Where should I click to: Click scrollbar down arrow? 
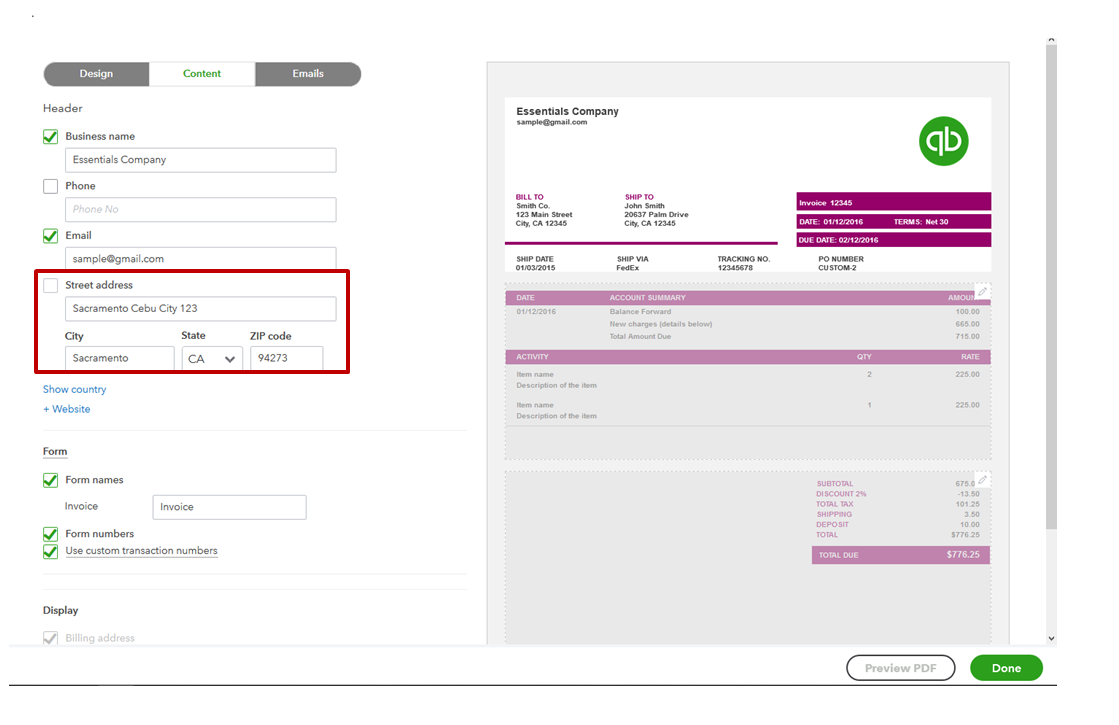pos(1050,637)
